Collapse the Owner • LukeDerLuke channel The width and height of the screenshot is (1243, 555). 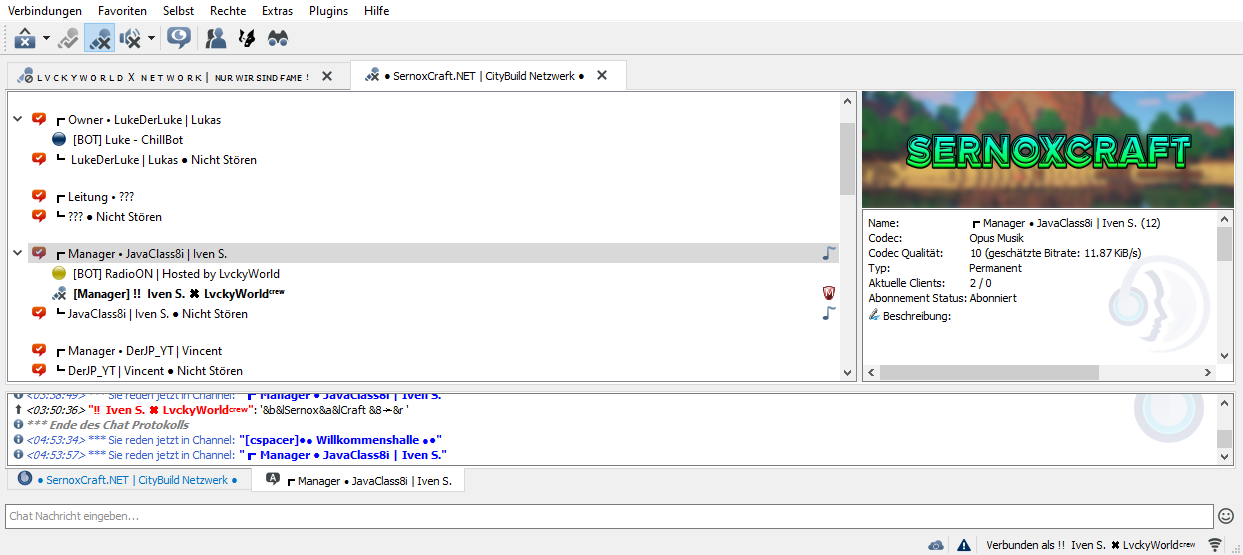tap(18, 119)
